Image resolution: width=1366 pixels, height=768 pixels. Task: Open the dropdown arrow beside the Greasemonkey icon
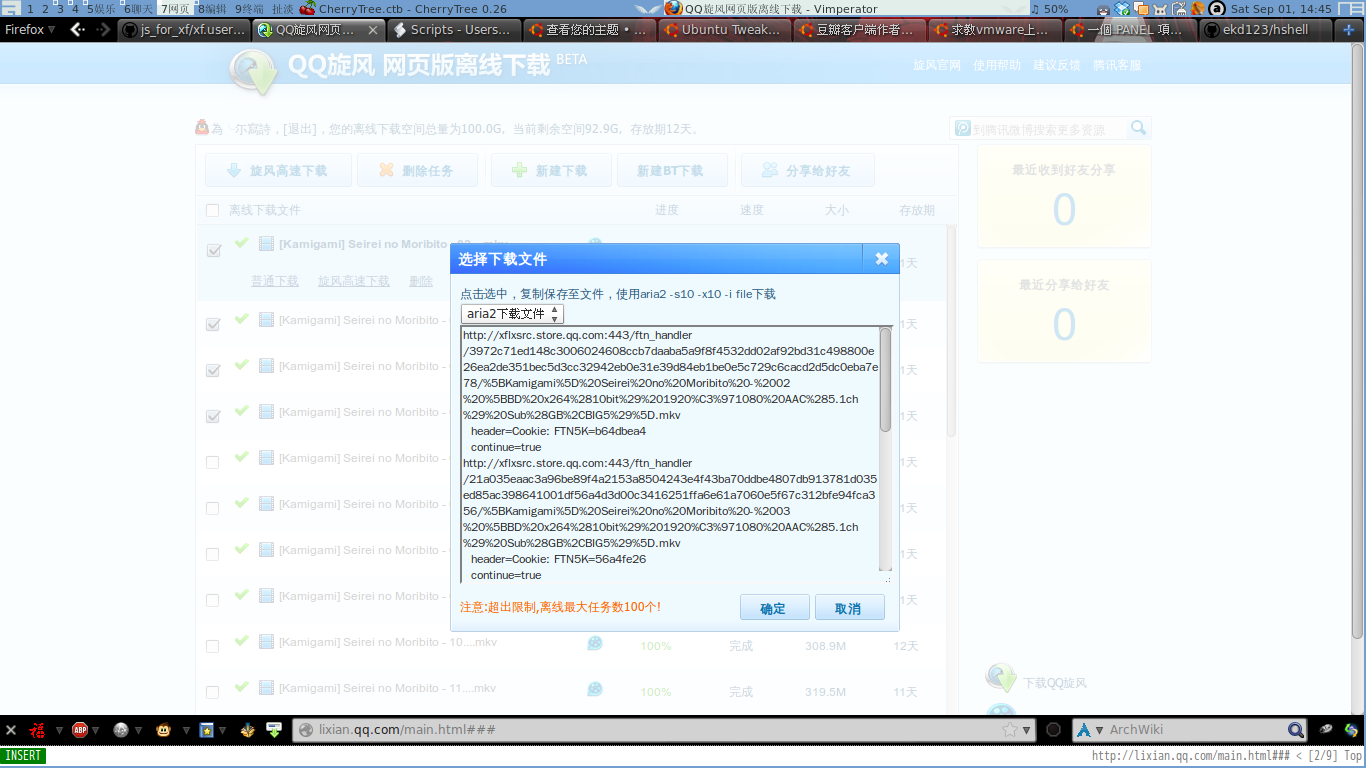point(184,730)
